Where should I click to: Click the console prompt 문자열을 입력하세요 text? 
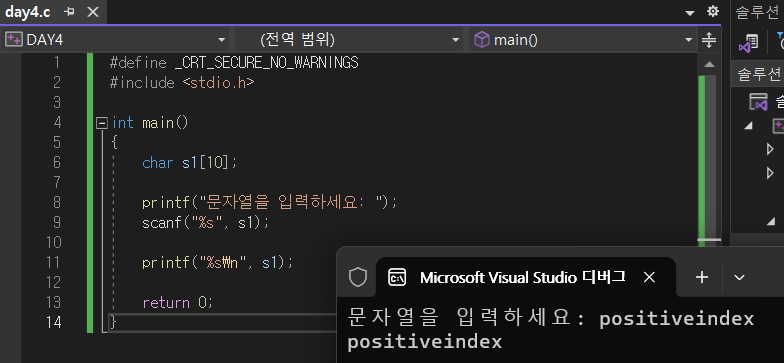[466, 318]
